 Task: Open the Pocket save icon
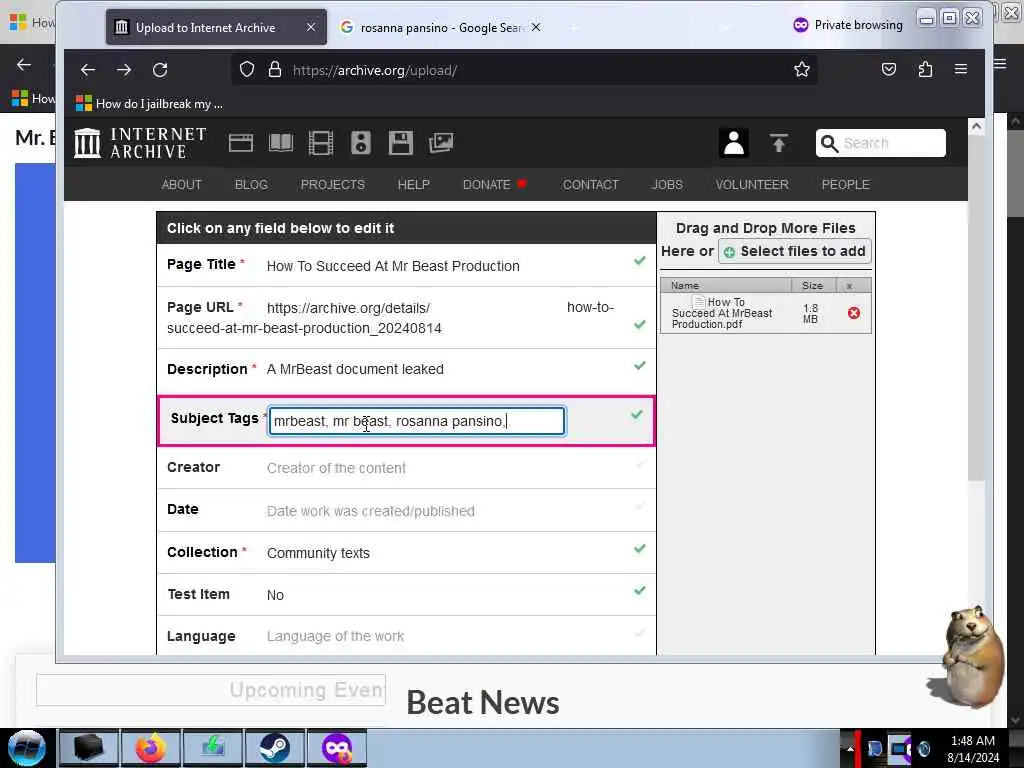coord(889,69)
